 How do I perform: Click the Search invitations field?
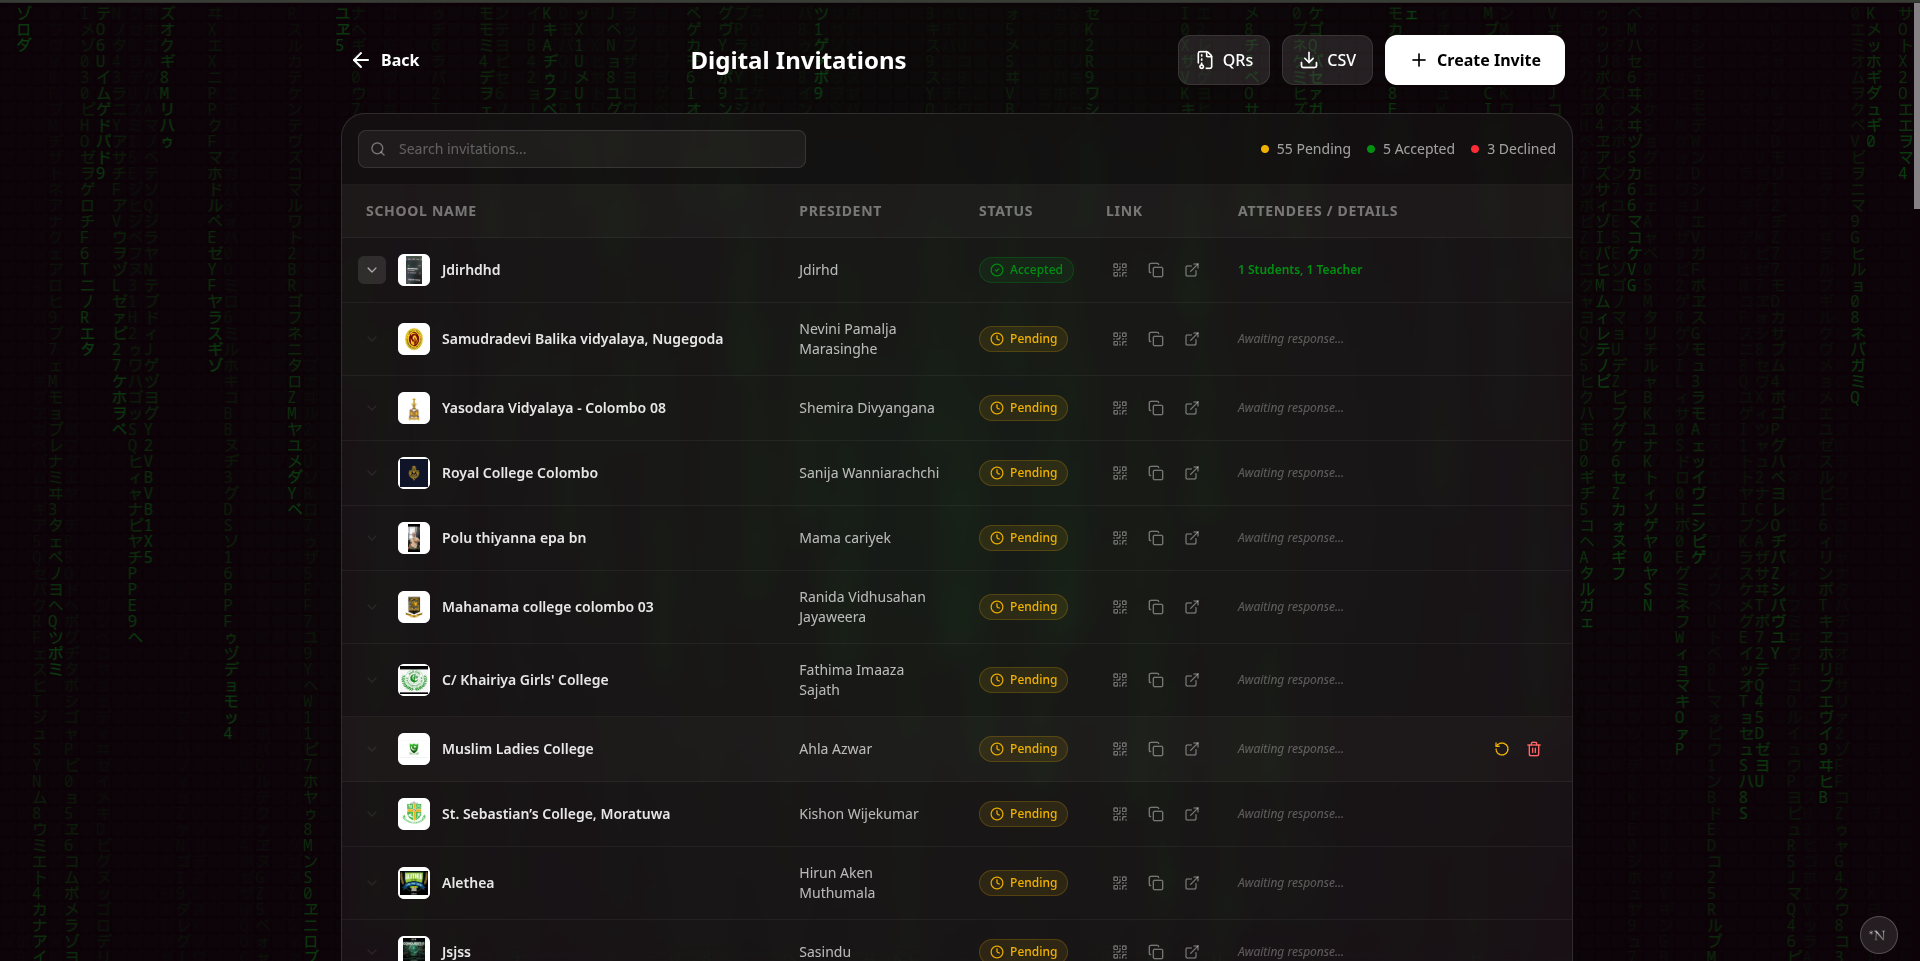582,149
